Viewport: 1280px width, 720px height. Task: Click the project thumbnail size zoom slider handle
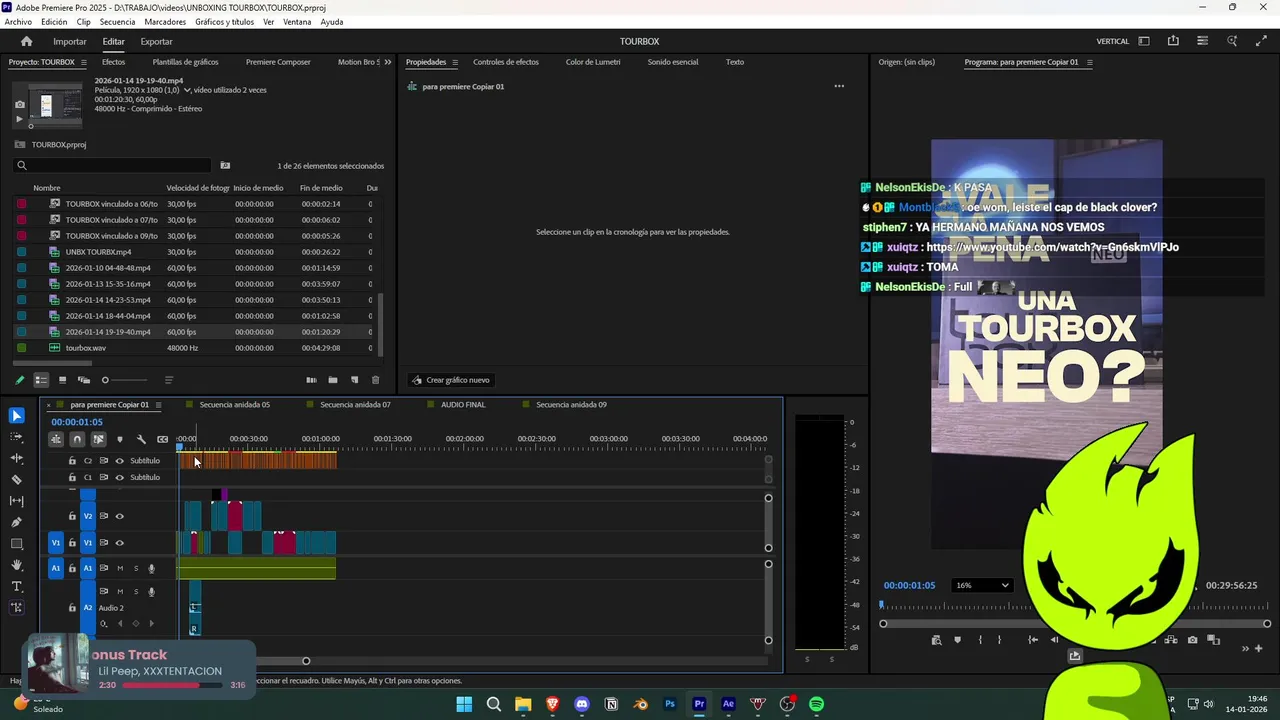point(105,380)
